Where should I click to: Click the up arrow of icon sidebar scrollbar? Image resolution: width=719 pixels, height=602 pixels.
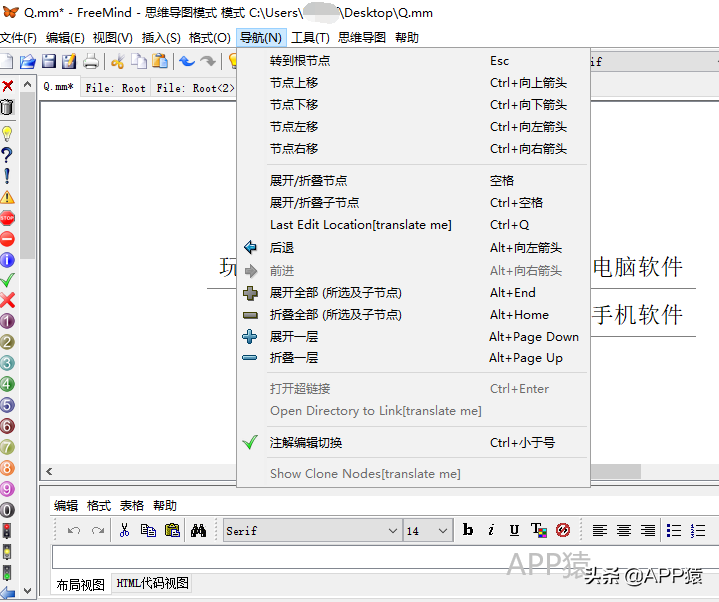(28, 84)
